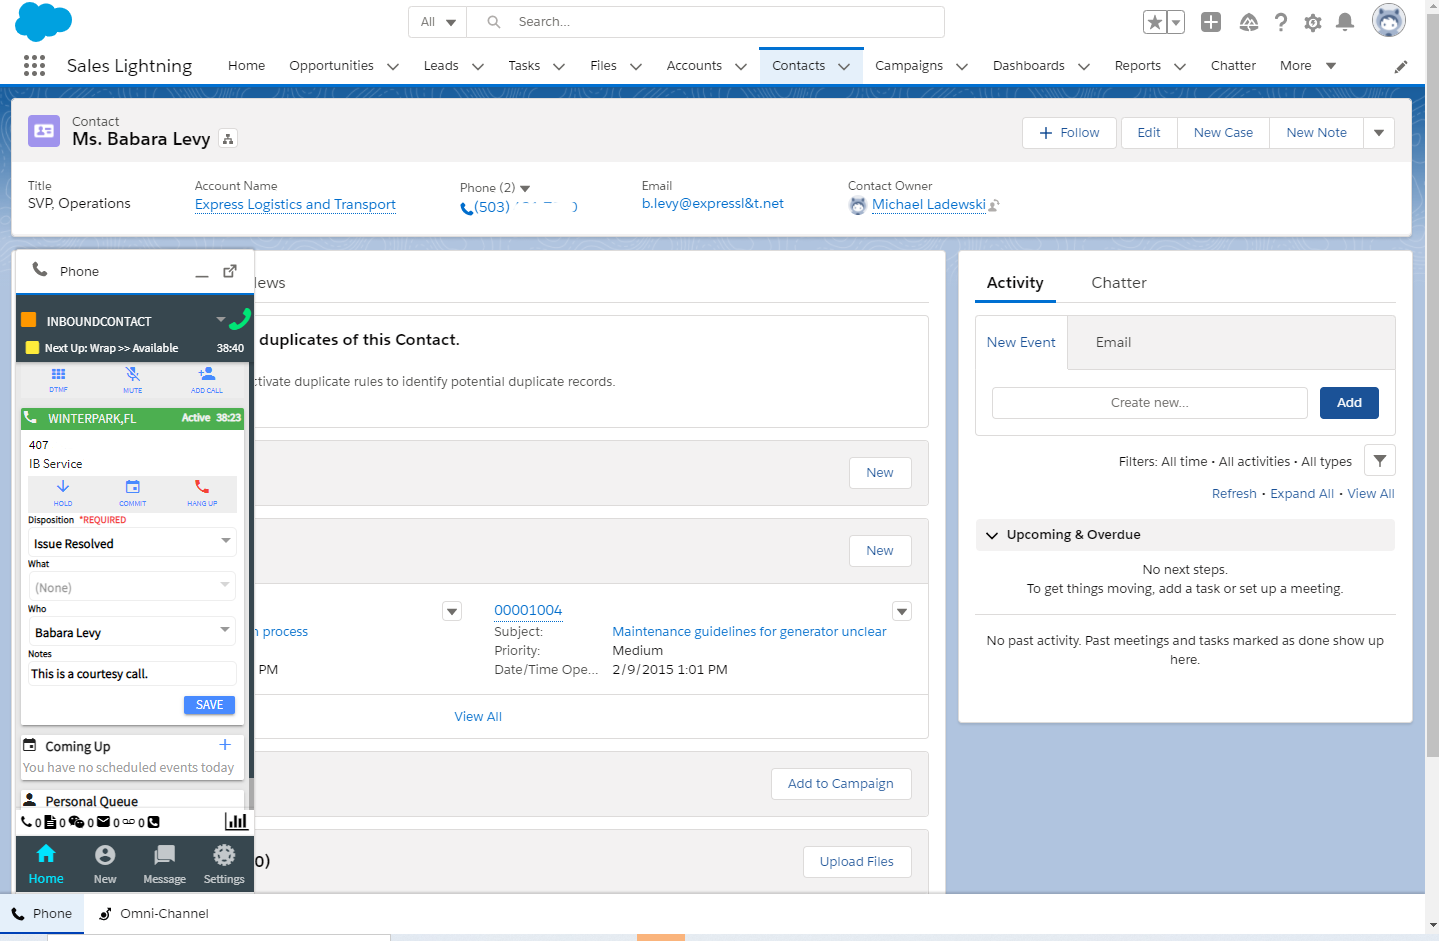Pop out the Phone widget
This screenshot has height=941, width=1439.
pyautogui.click(x=230, y=270)
